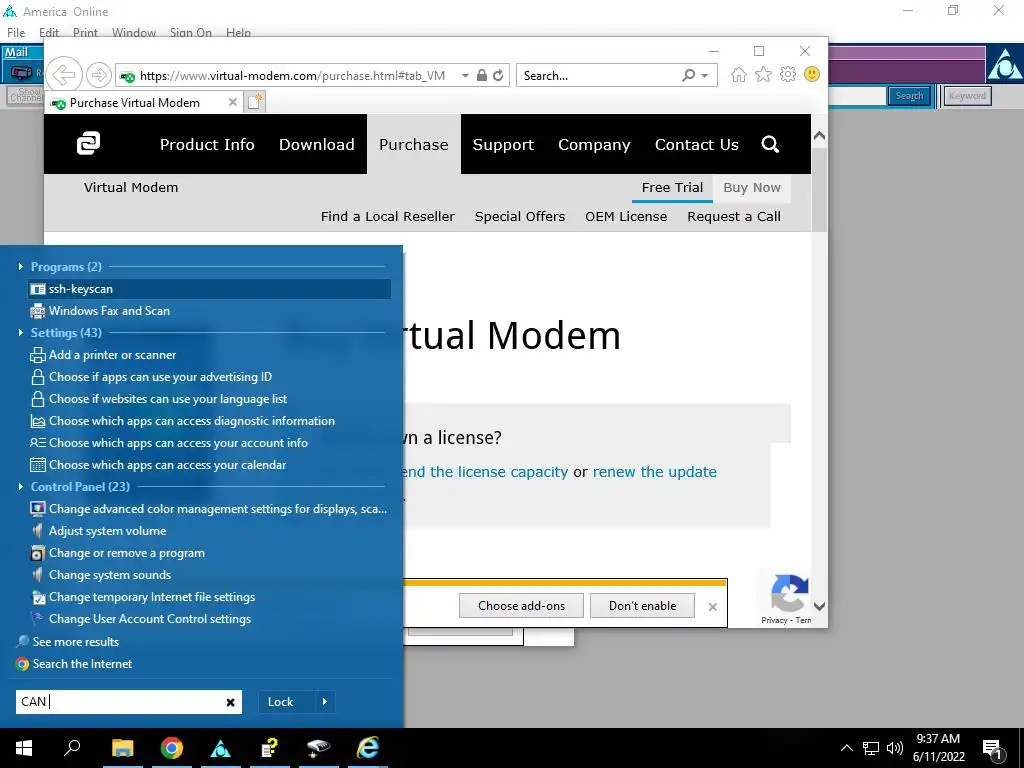Switch to Internet Explorer on the taskbar

(368, 748)
